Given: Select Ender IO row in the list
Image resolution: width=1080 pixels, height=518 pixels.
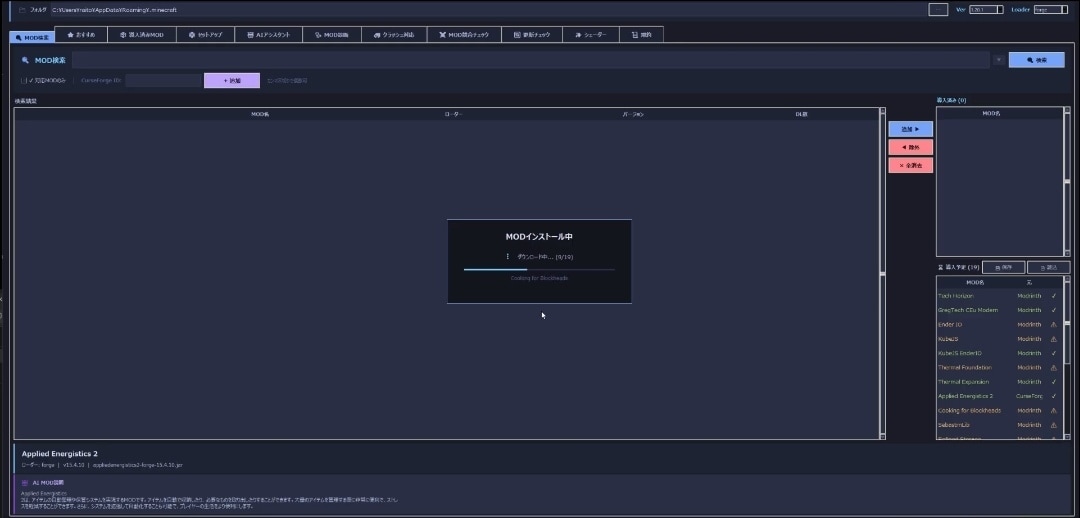Looking at the screenshot, I should 999,324.
